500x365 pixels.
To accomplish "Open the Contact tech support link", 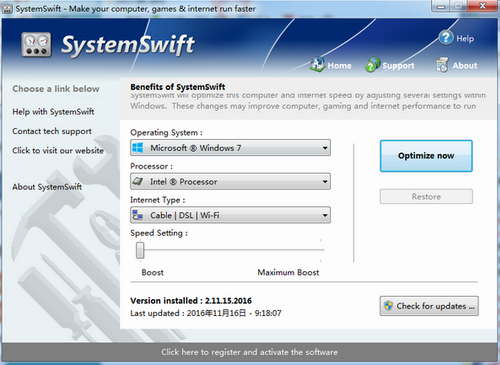I will coord(52,131).
